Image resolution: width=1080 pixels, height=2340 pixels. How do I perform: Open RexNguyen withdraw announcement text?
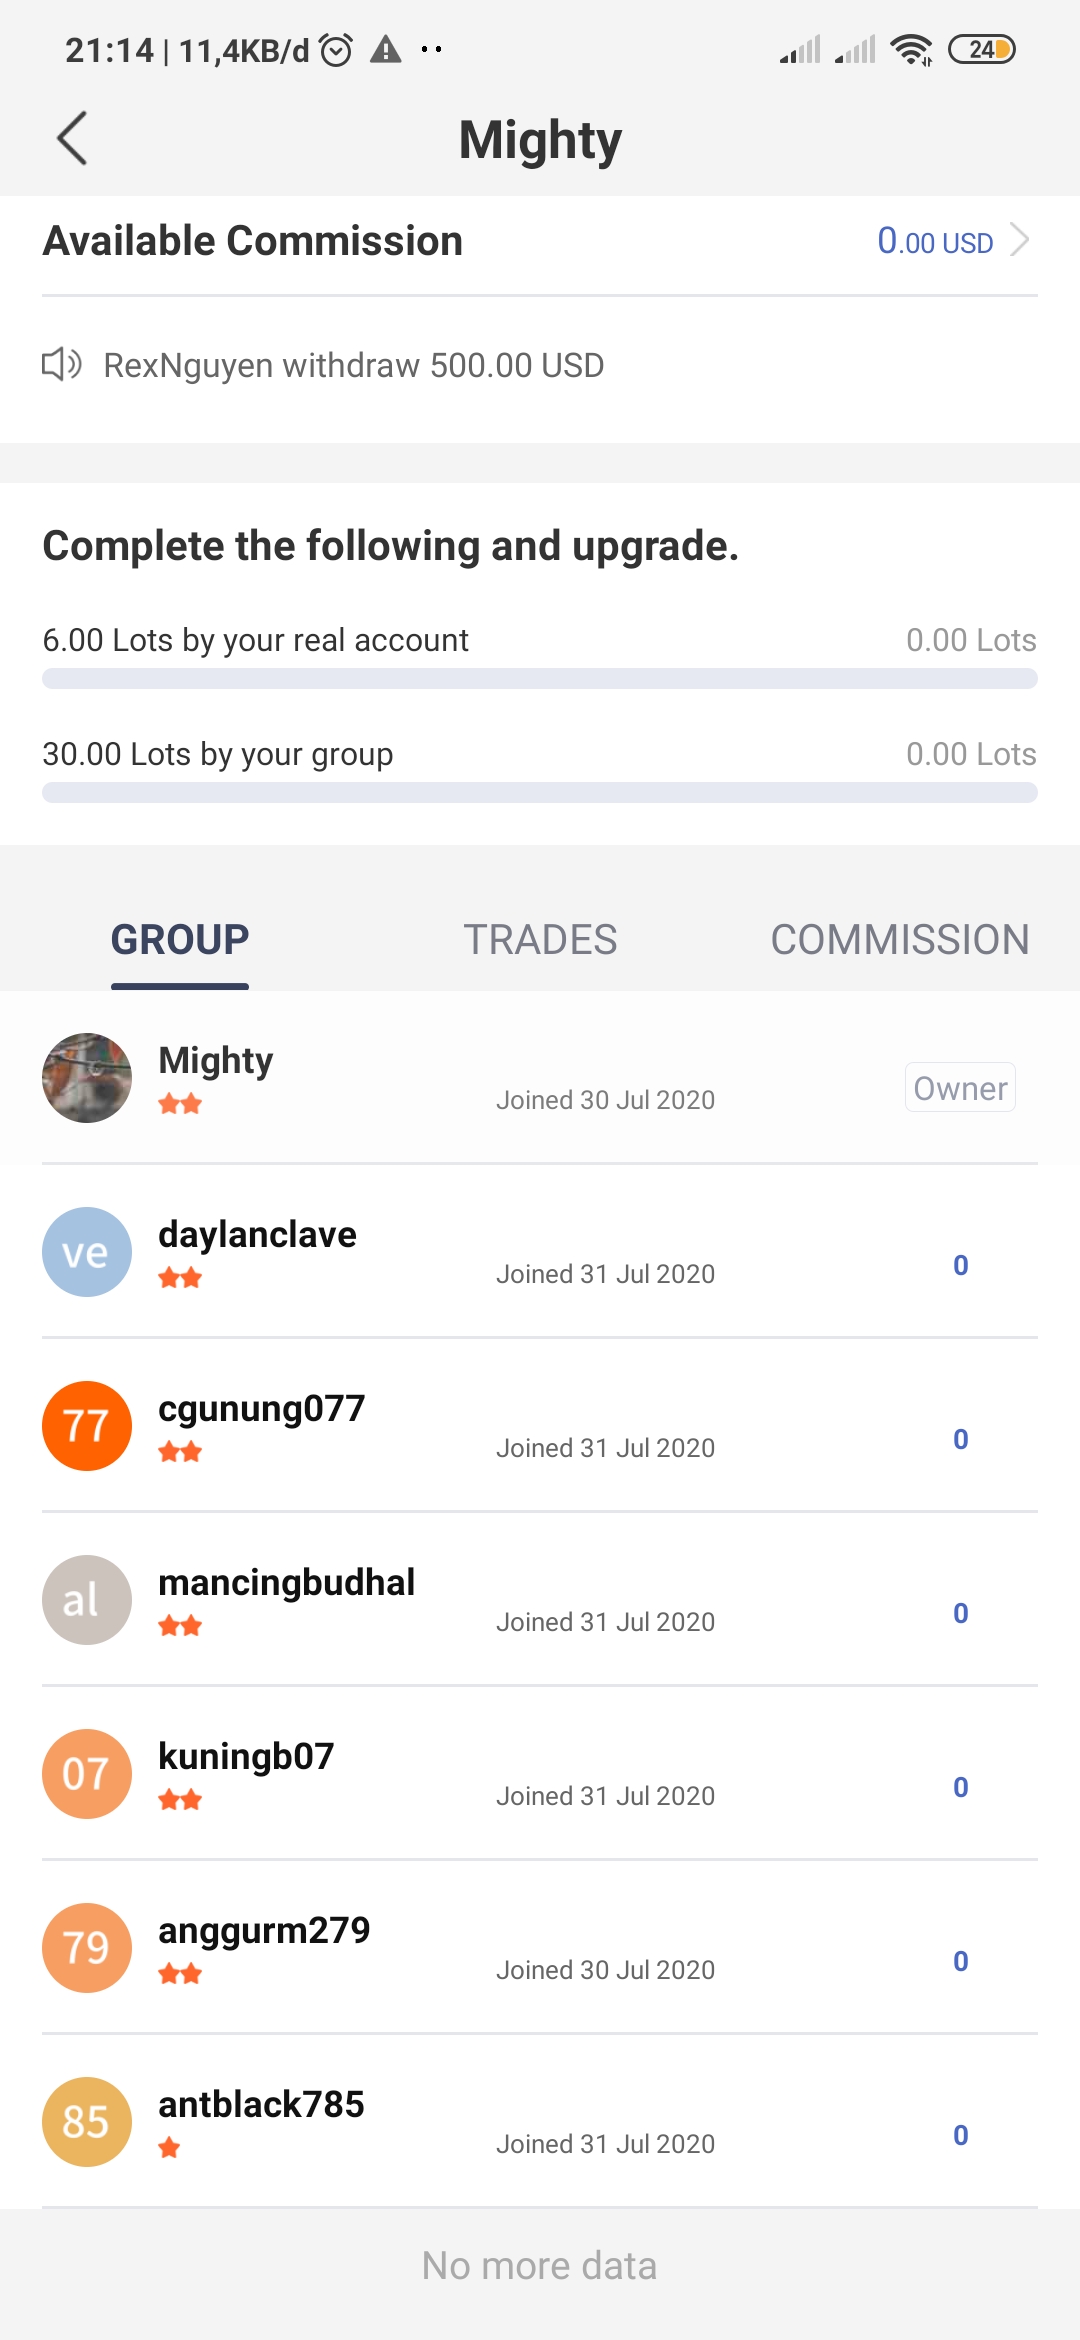click(x=354, y=365)
